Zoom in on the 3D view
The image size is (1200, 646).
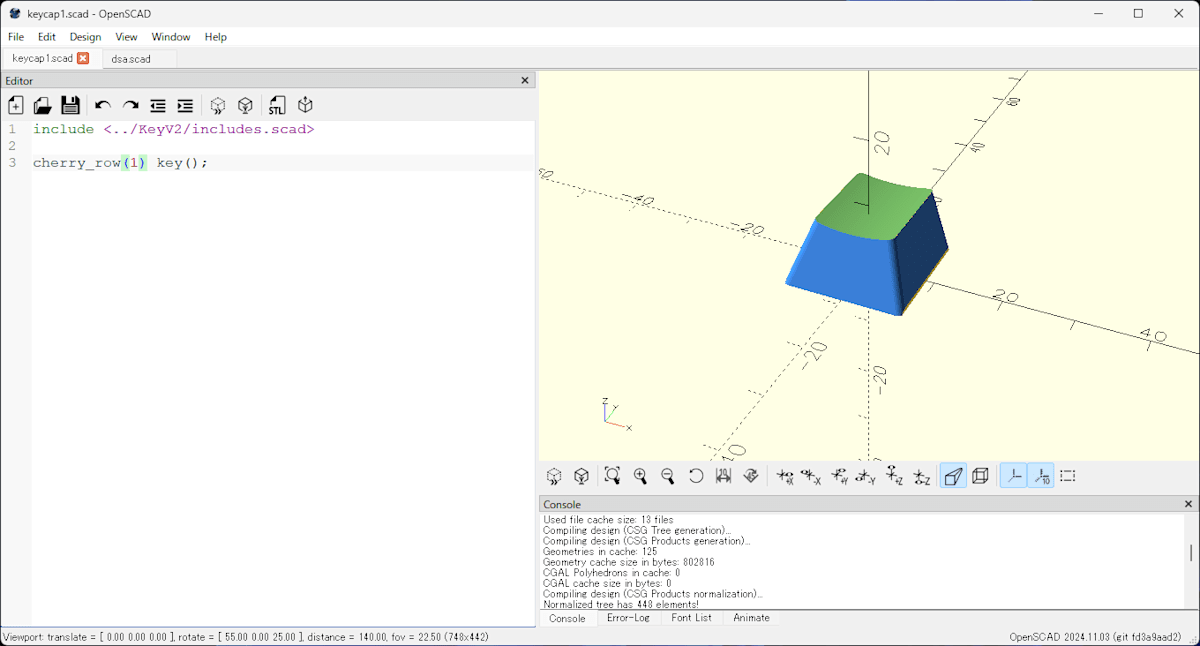coord(640,476)
